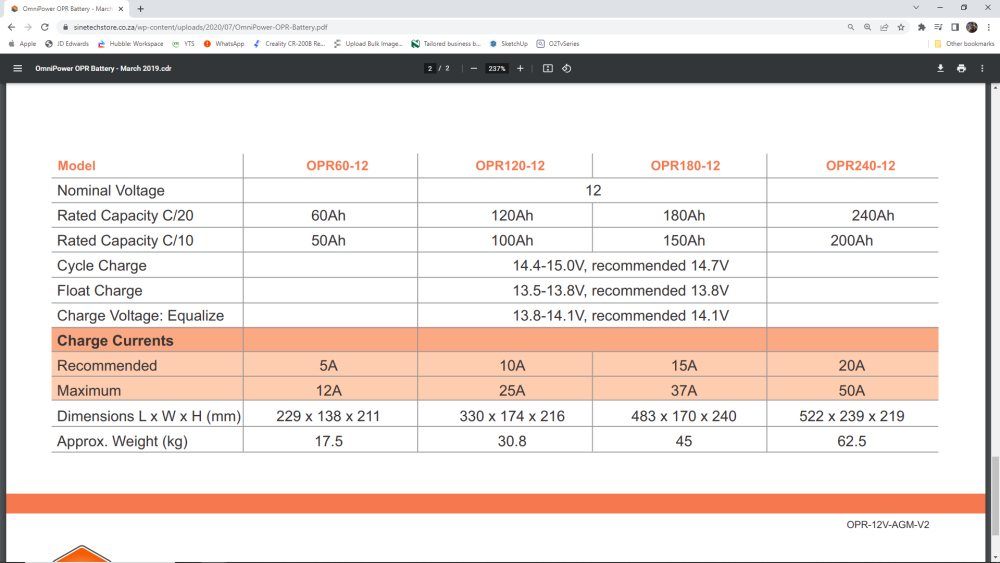Open the Upload Bulk Image bookmark
The height and width of the screenshot is (563, 1000).
tap(369, 44)
